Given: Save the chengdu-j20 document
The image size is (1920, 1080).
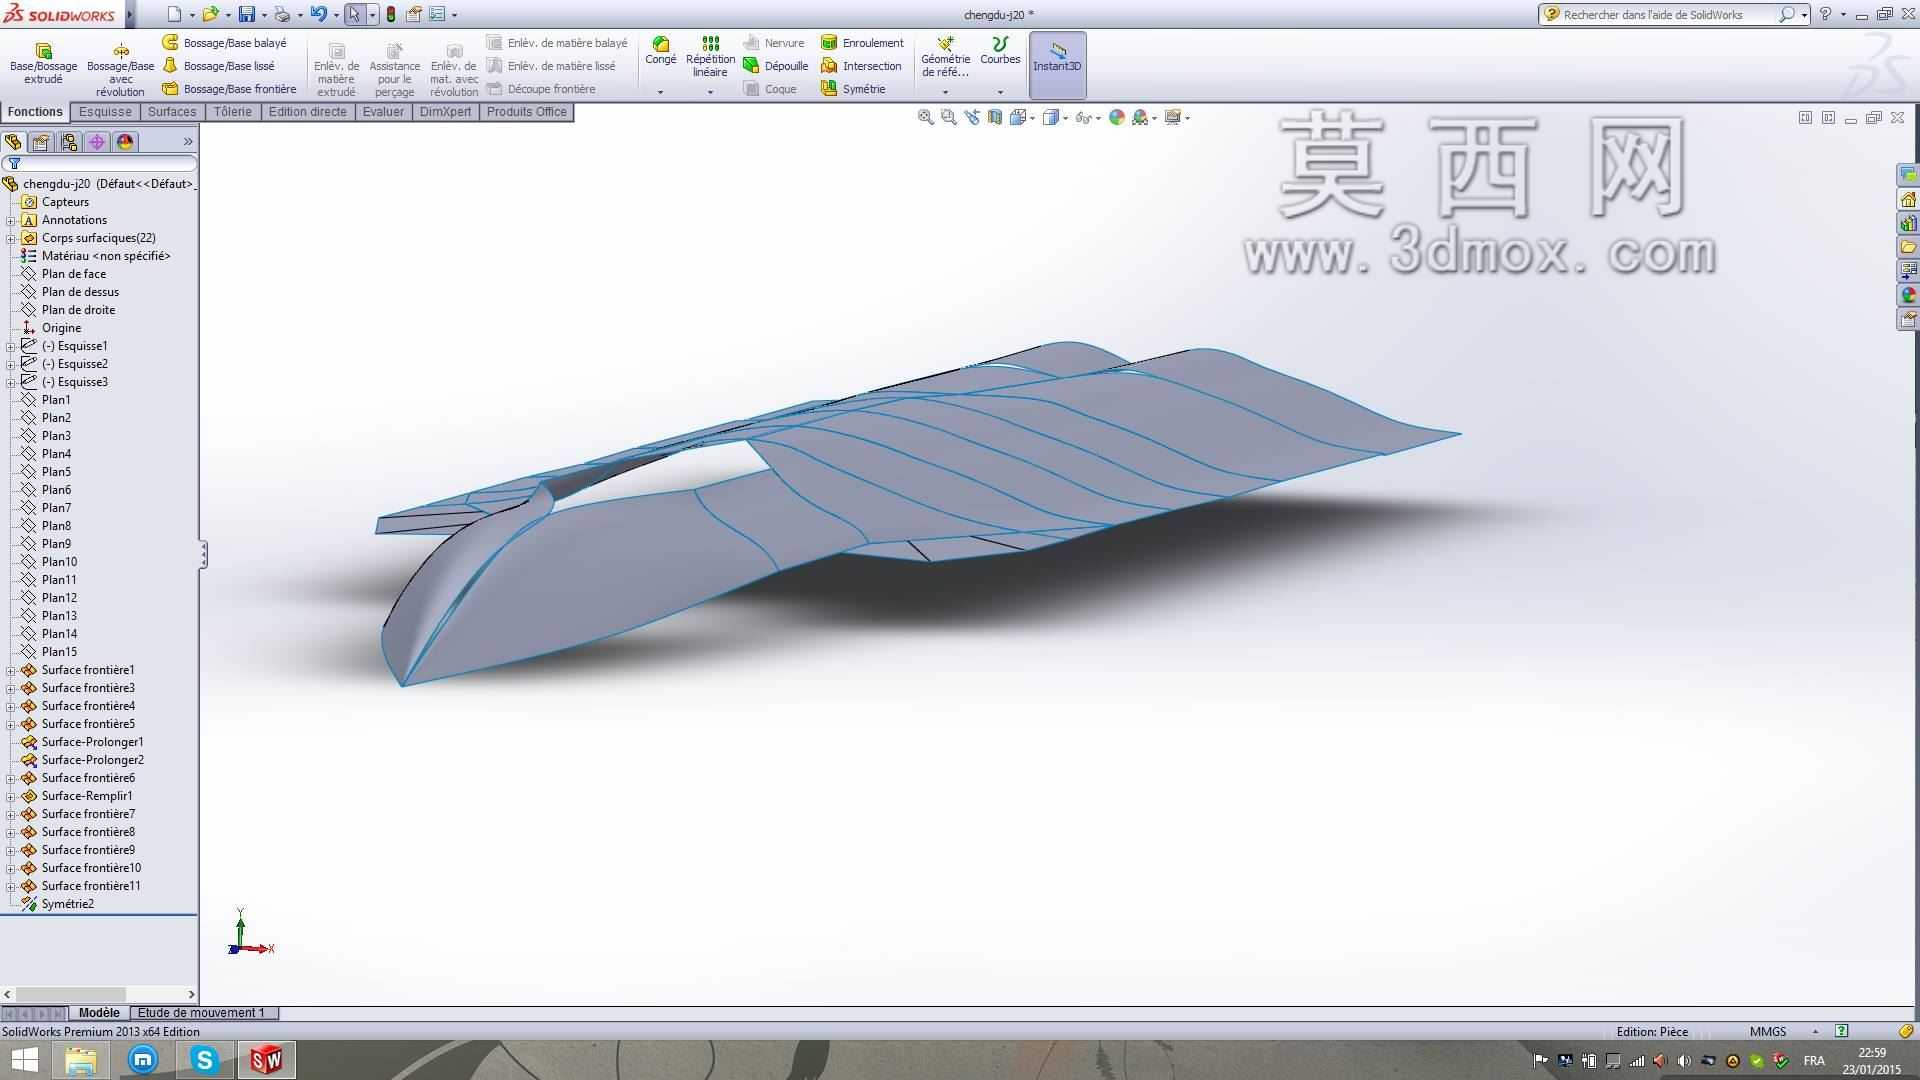Looking at the screenshot, I should [246, 14].
